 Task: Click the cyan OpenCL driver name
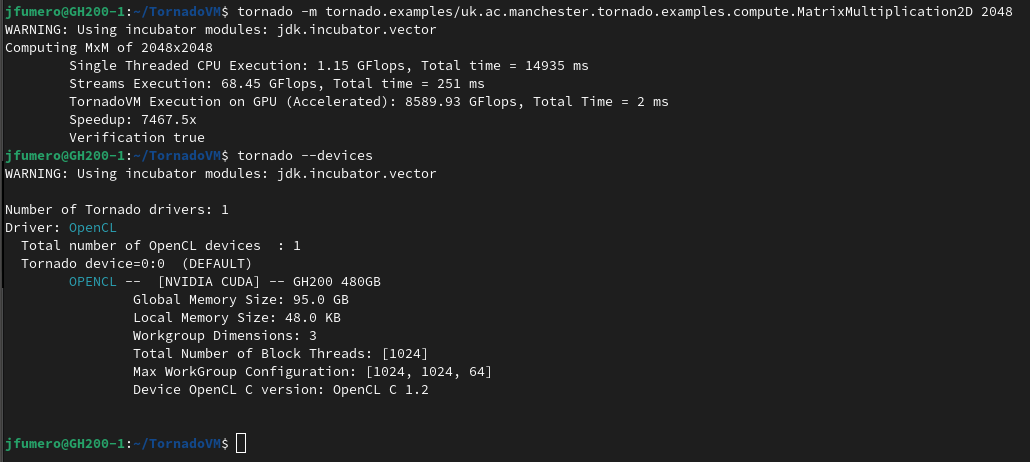93,227
